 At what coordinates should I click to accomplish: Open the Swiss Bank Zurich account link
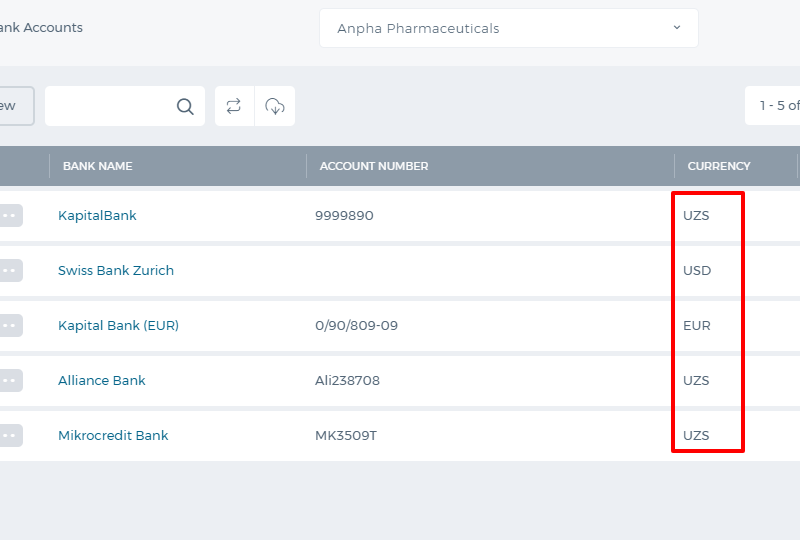(x=116, y=271)
